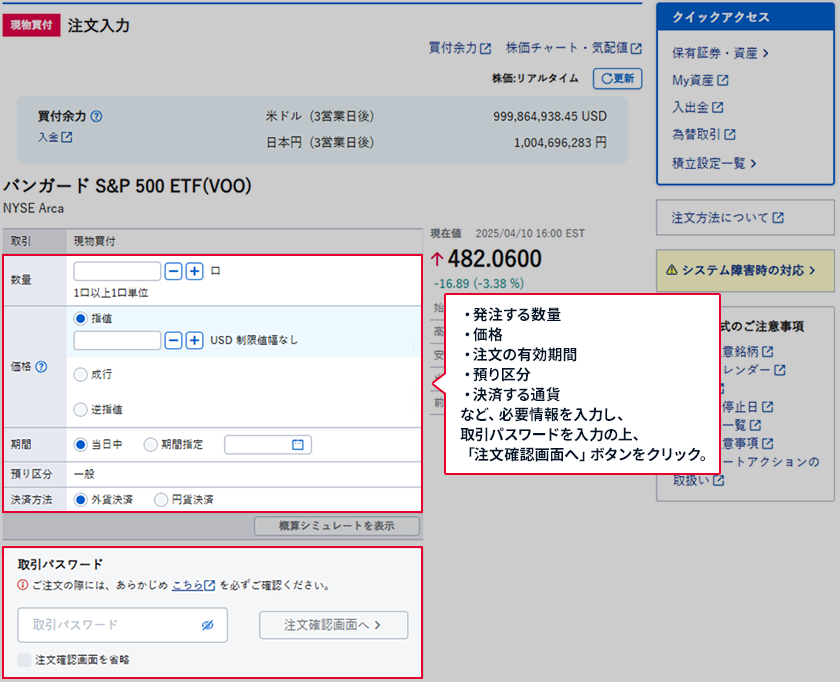Viewport: 840px width, 682px height.
Task: Click the 取引パスワード input field
Action: click(x=122, y=625)
